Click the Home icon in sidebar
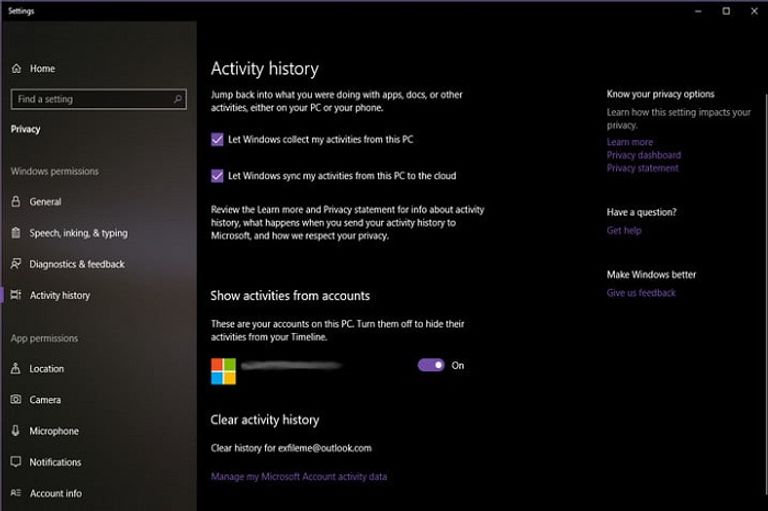 (x=16, y=69)
